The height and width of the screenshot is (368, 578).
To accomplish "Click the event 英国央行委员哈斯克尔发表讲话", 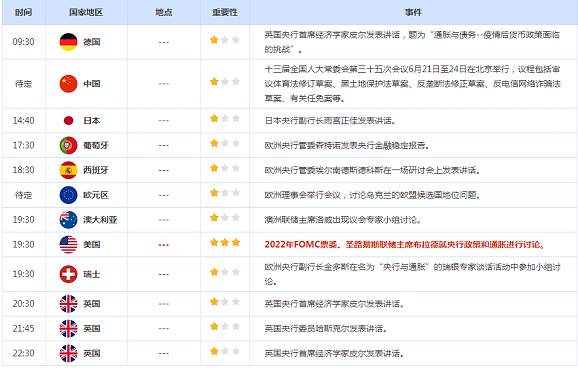I will (326, 328).
